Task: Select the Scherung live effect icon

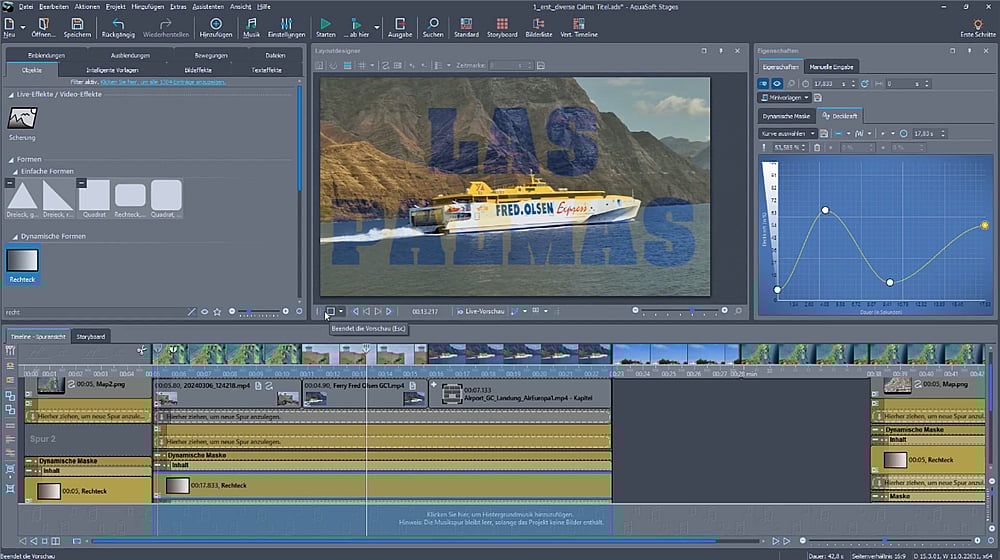Action: pos(22,118)
